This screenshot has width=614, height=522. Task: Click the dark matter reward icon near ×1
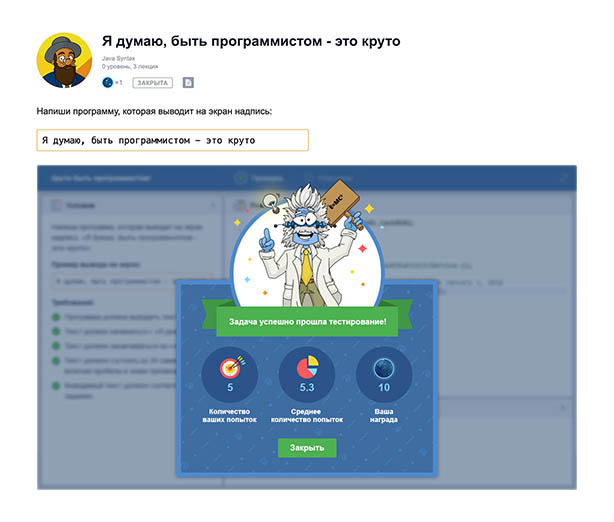click(107, 83)
